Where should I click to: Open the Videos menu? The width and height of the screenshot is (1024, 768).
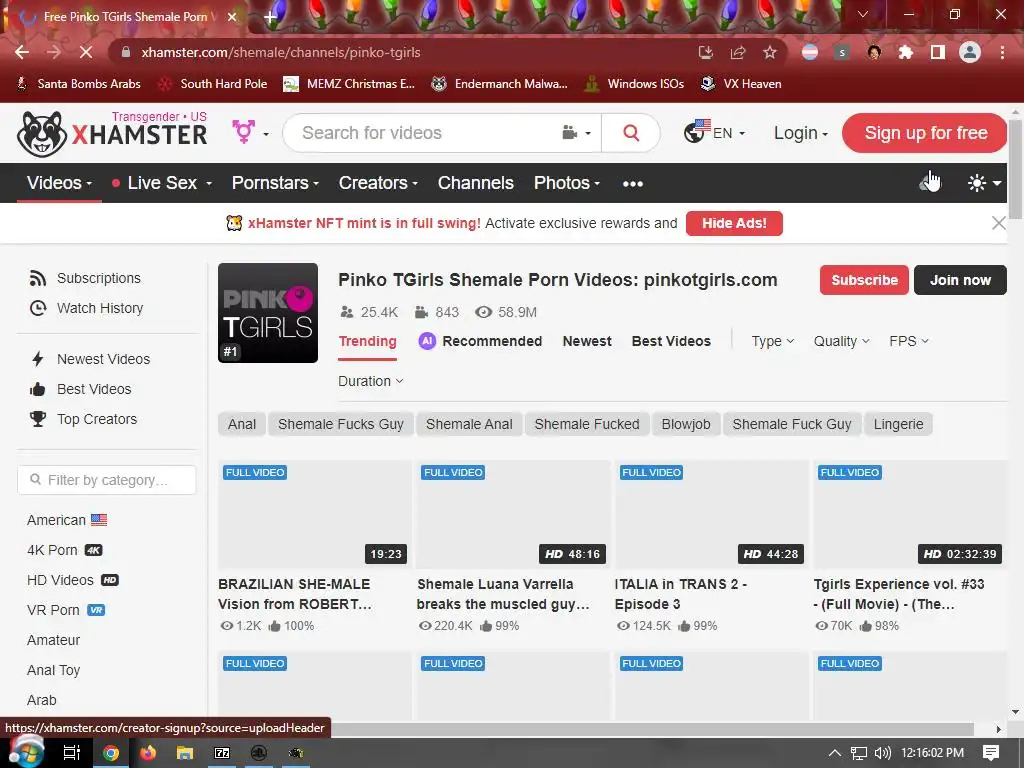click(x=59, y=183)
